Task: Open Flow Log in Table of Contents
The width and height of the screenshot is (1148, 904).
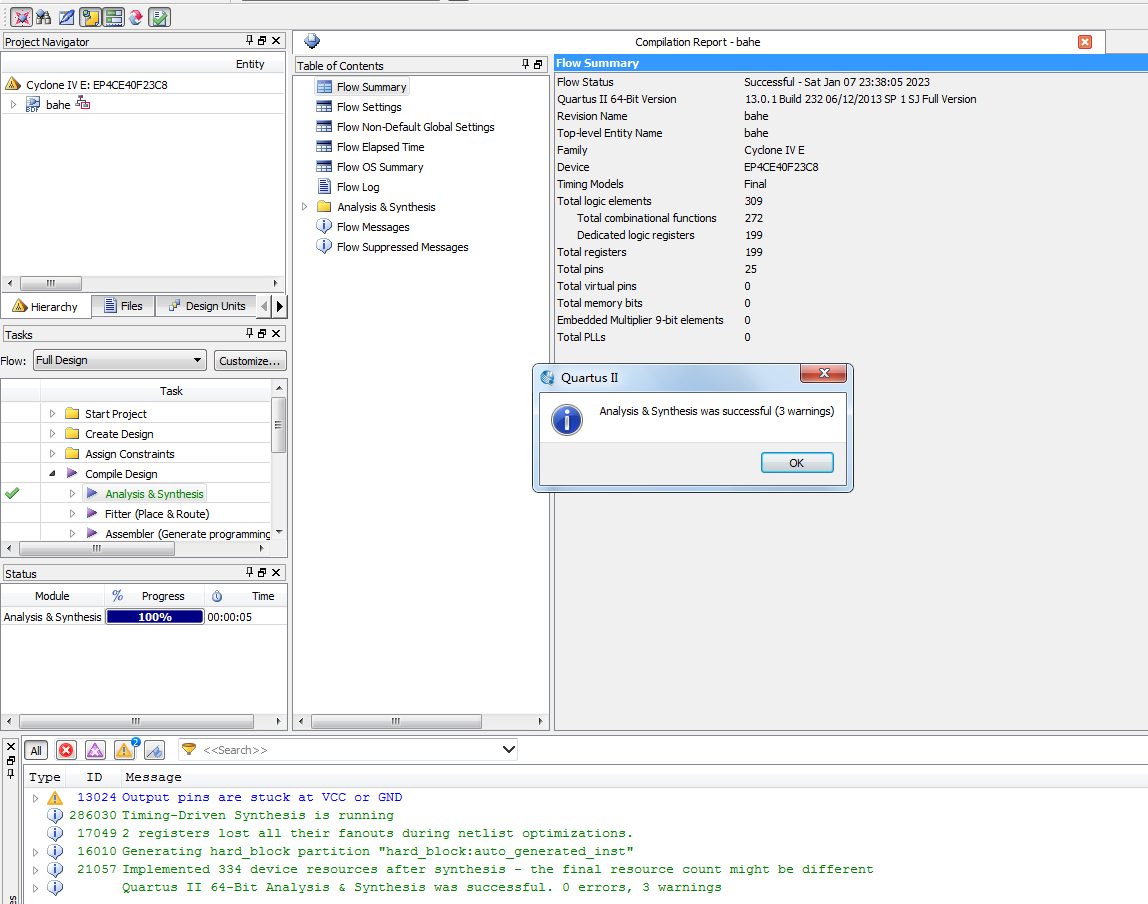Action: pos(357,187)
